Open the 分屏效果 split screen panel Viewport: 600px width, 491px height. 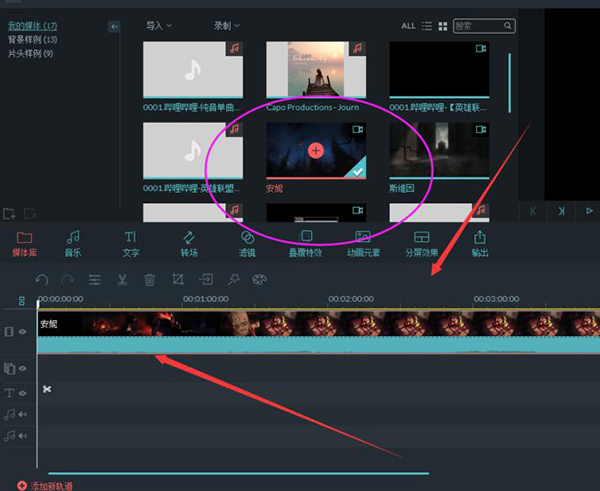(421, 243)
